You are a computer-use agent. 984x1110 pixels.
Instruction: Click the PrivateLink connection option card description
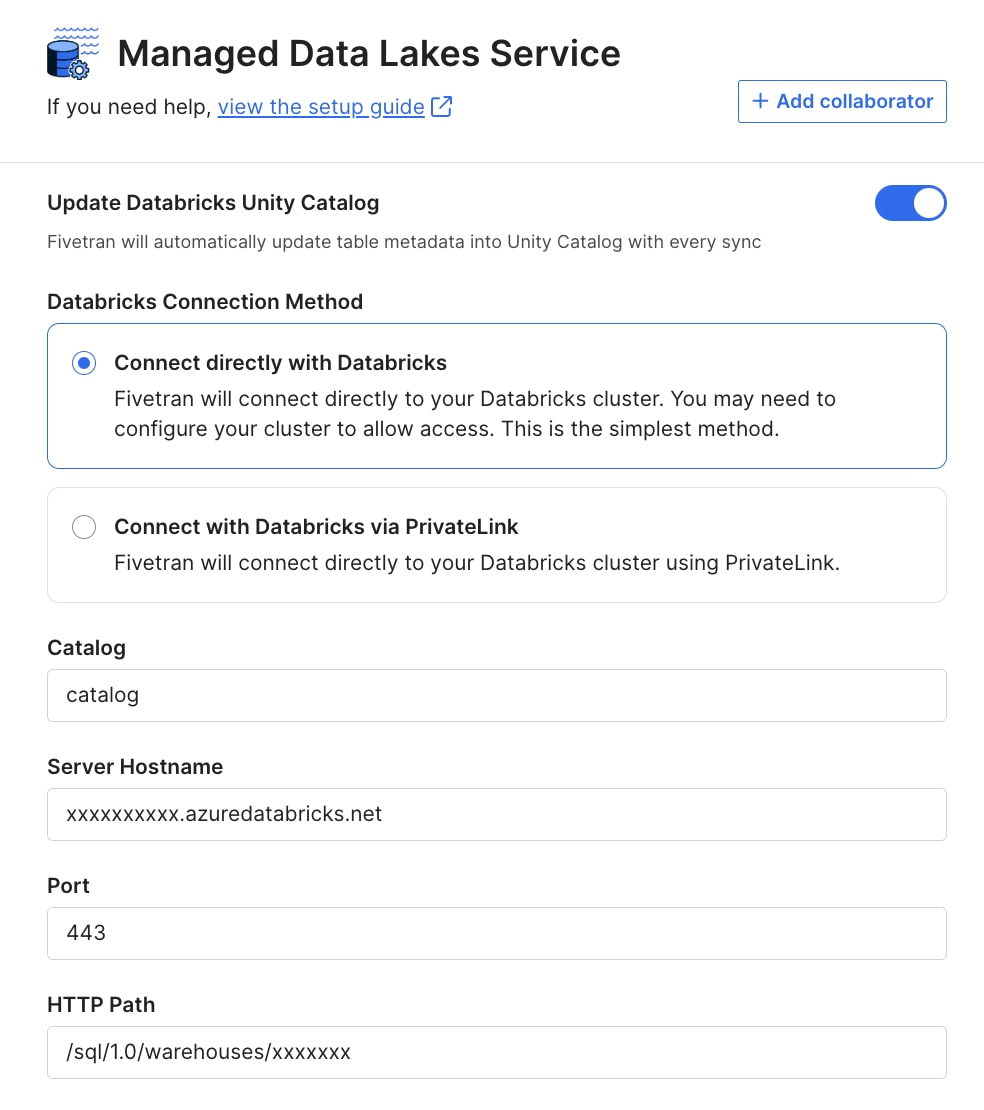click(x=476, y=563)
